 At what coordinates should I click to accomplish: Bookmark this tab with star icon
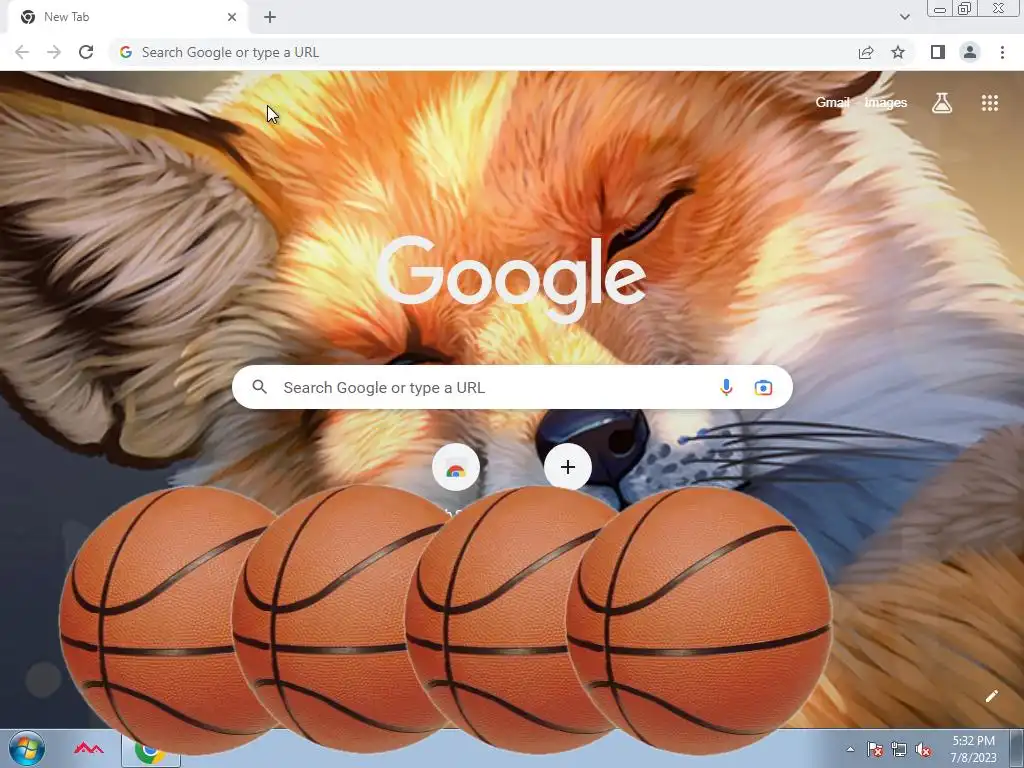[x=898, y=52]
